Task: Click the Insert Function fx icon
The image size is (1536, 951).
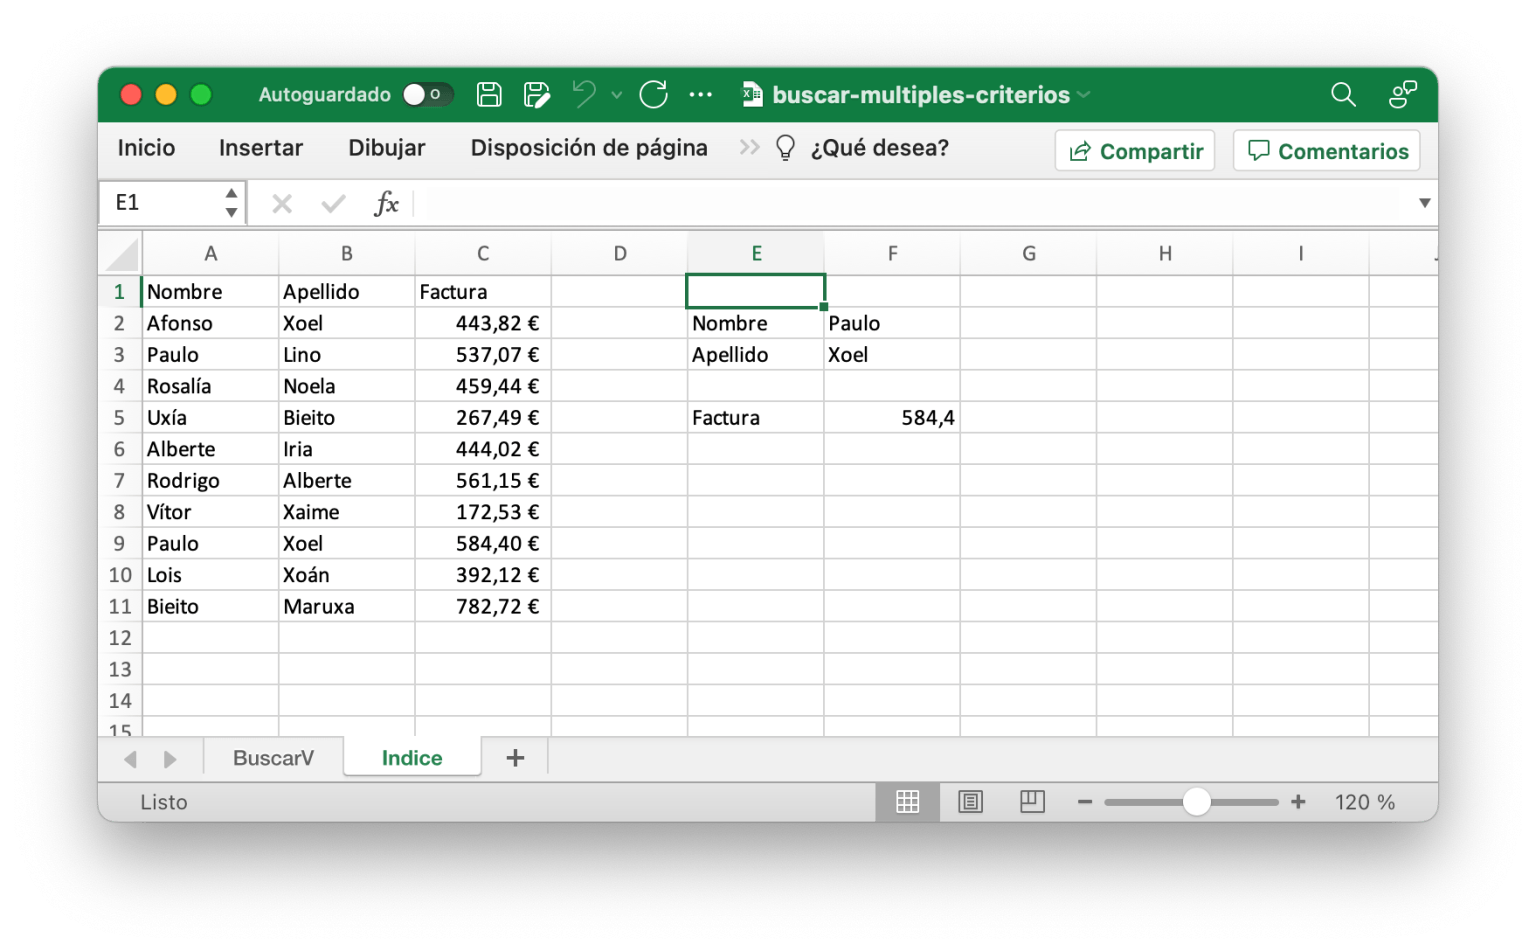Action: [x=388, y=203]
